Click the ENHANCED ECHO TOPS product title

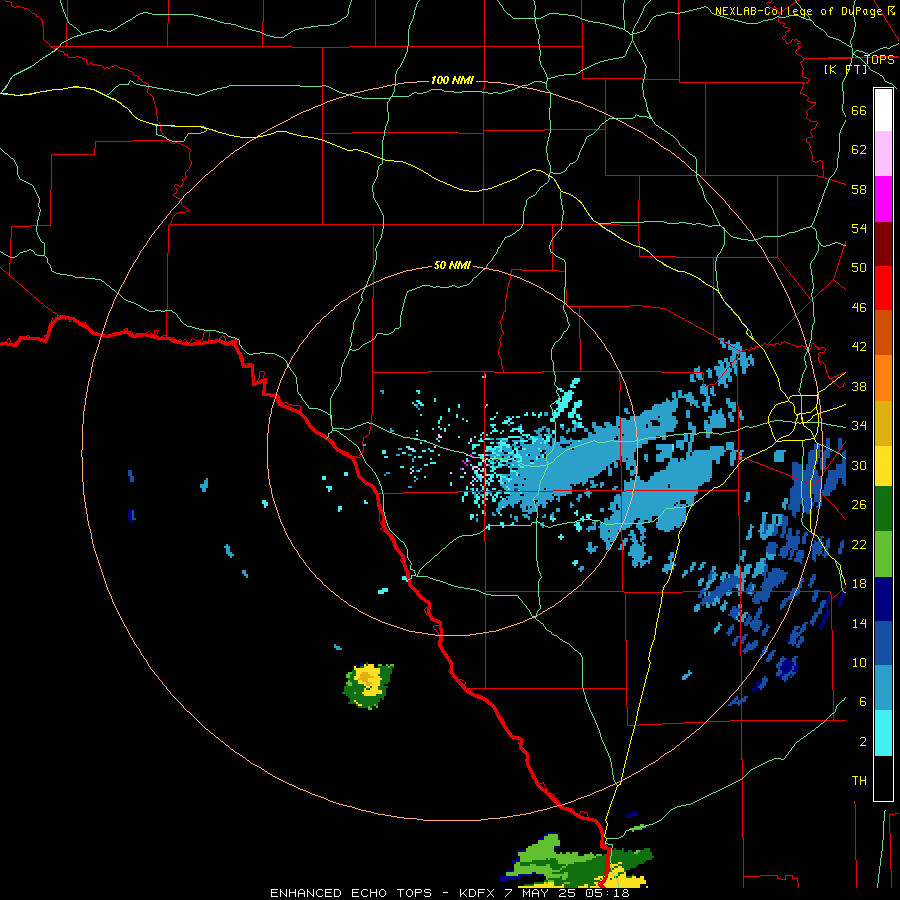pos(351,893)
